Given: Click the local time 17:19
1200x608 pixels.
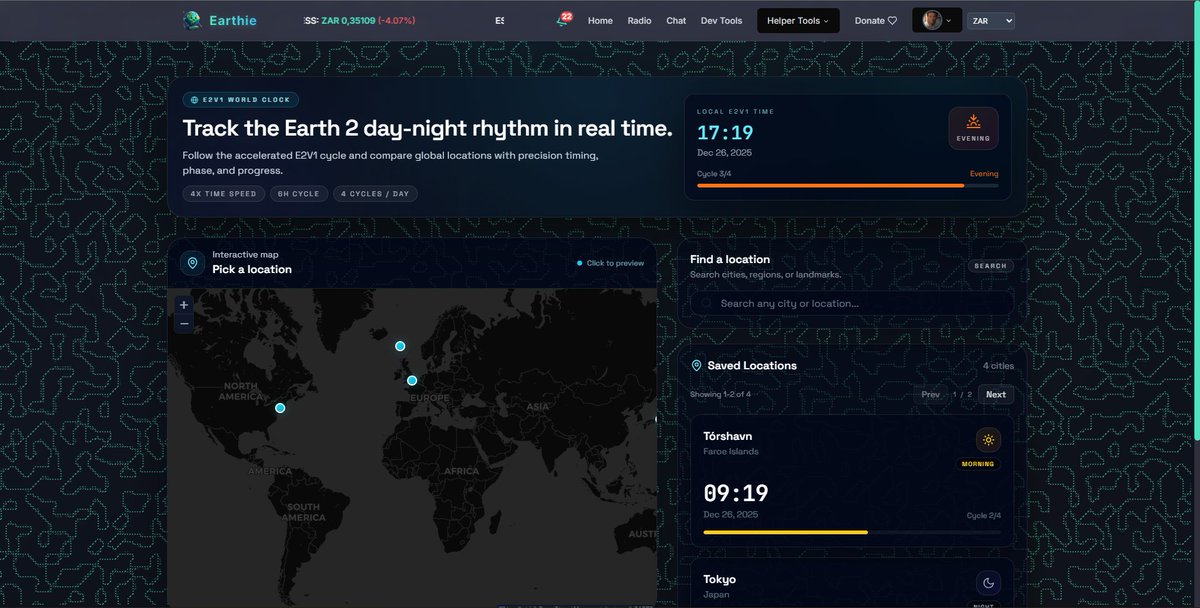Looking at the screenshot, I should (x=725, y=133).
